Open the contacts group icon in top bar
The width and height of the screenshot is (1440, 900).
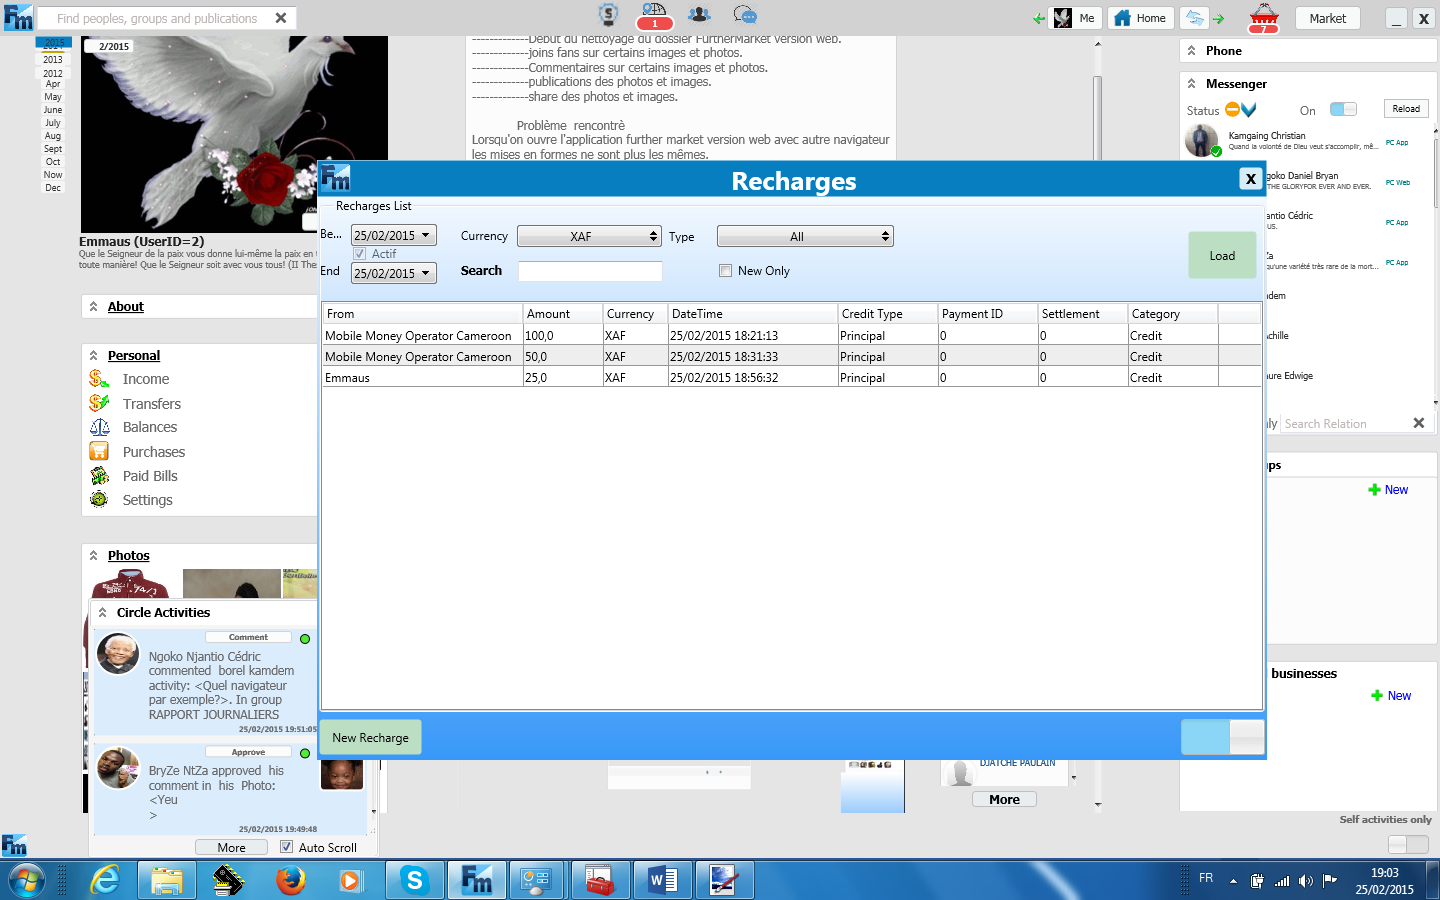700,15
